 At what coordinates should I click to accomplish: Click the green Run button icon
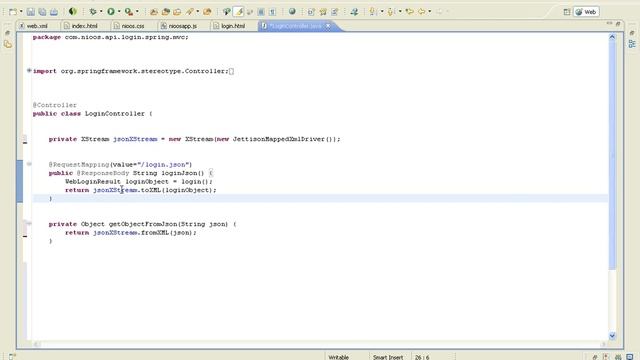point(111,12)
